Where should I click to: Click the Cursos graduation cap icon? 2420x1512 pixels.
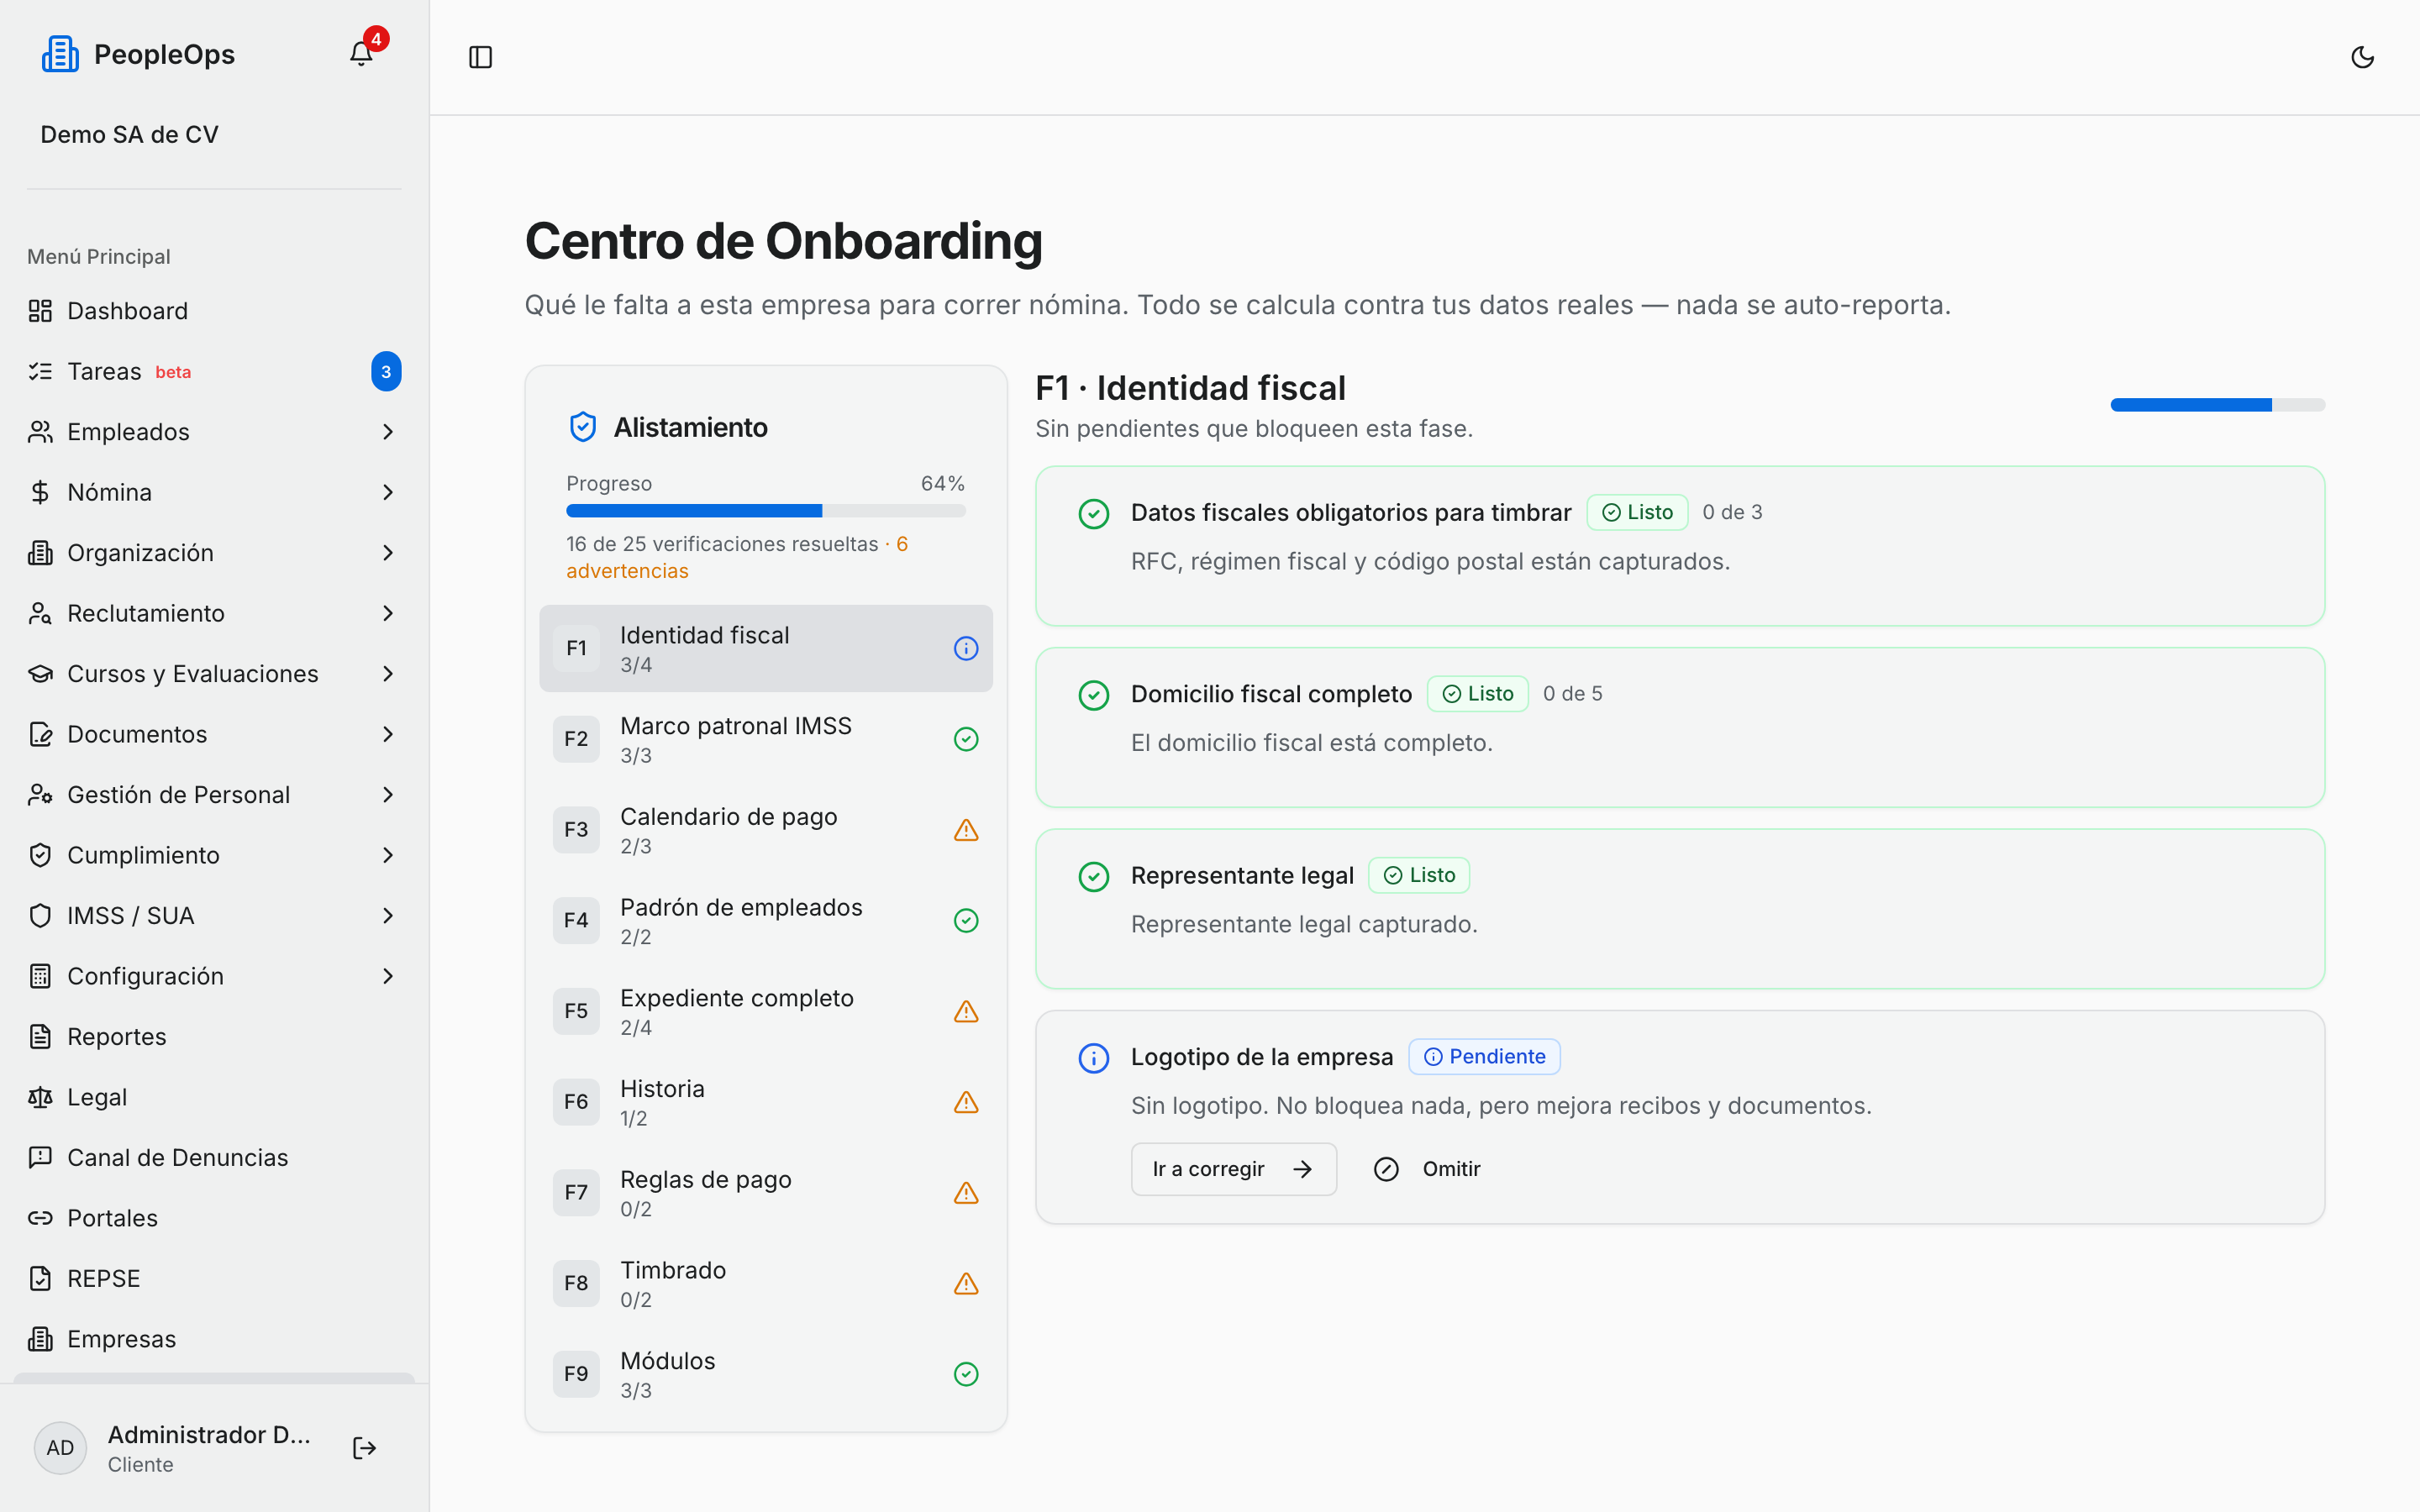click(40, 674)
